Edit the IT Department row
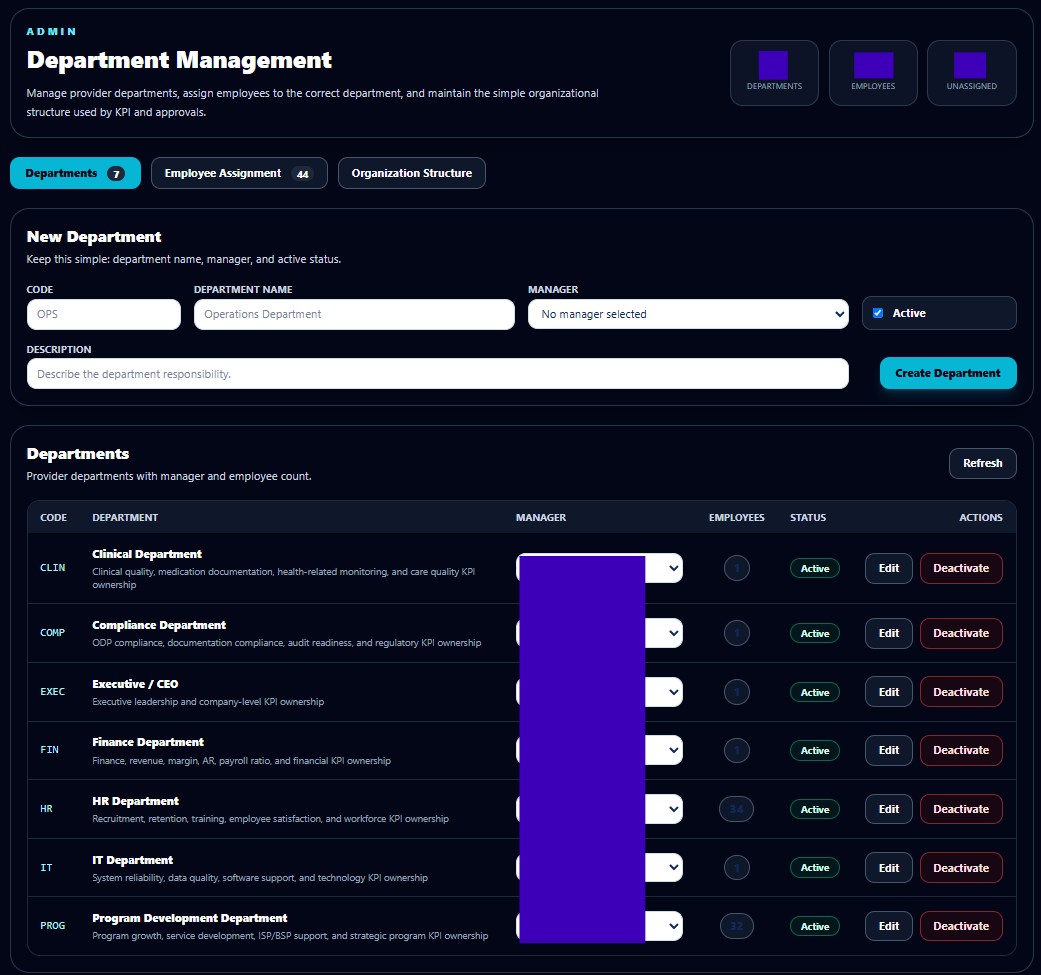Image resolution: width=1041 pixels, height=975 pixels. [x=888, y=867]
